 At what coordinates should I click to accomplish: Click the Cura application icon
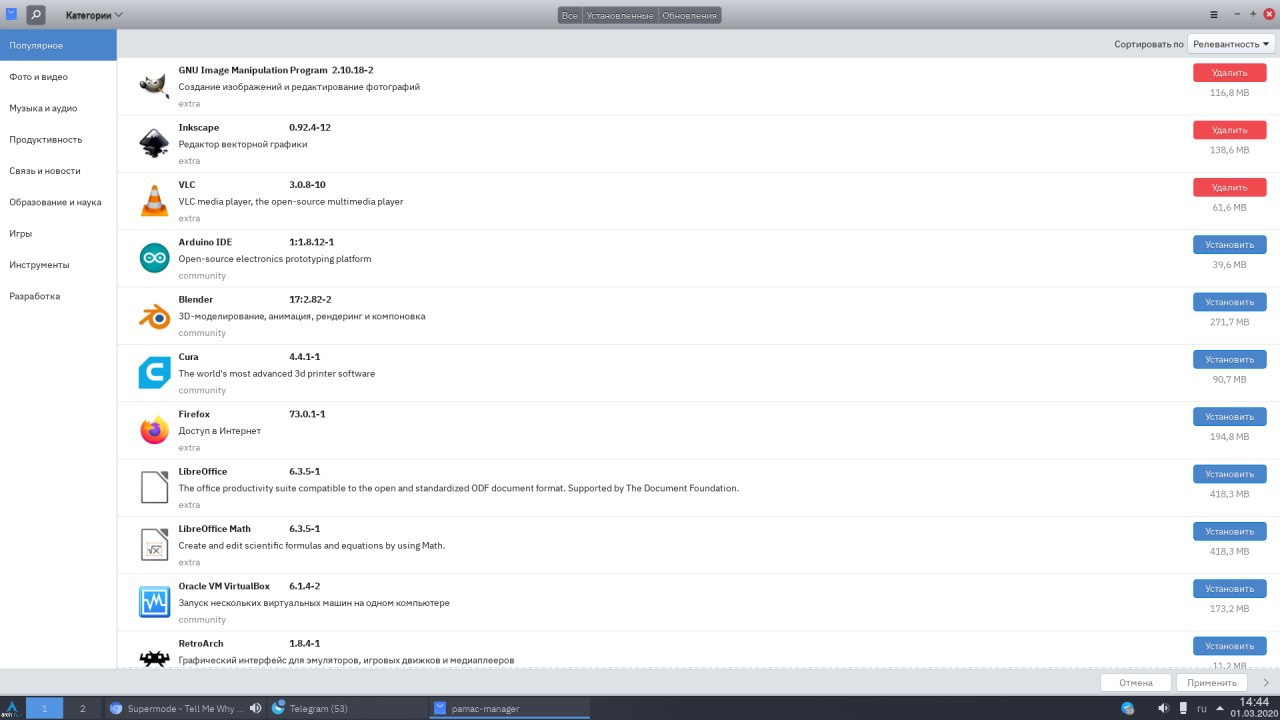(154, 373)
